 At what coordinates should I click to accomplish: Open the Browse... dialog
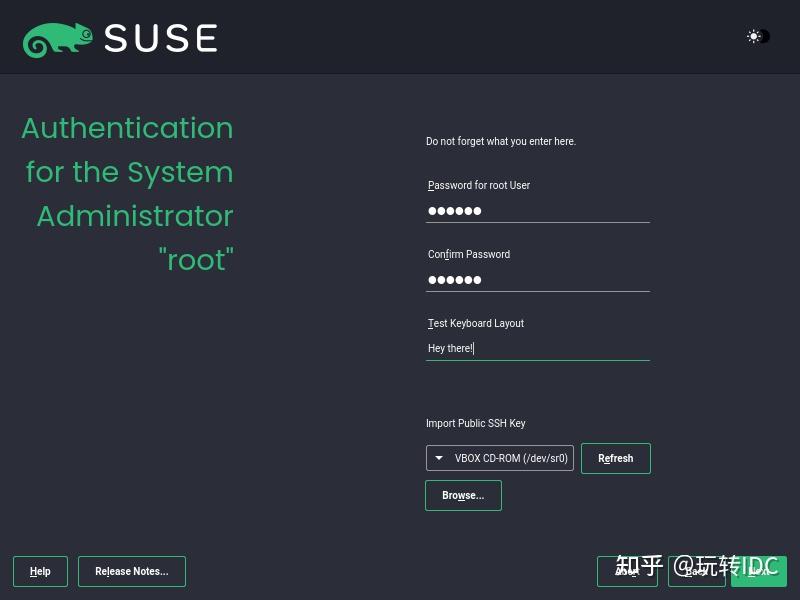(x=463, y=495)
